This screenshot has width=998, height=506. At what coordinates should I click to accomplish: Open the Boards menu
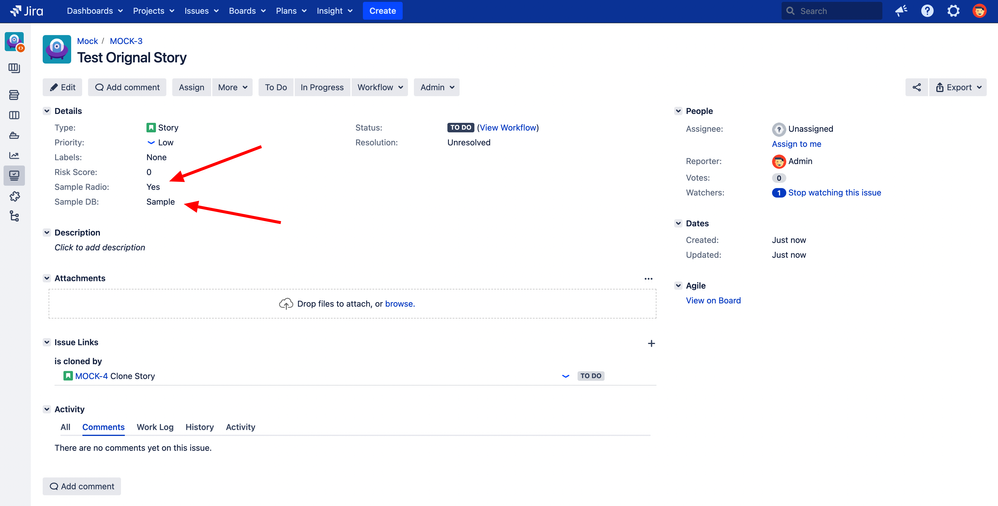pyautogui.click(x=247, y=11)
